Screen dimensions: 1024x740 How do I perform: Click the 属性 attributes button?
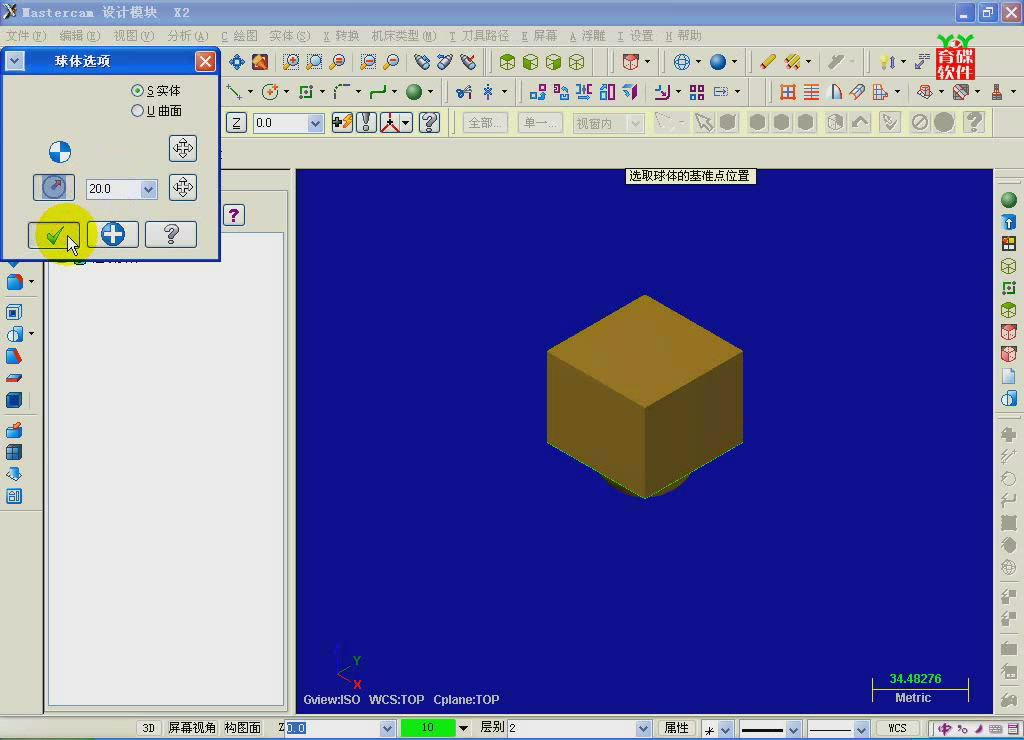tap(677, 728)
